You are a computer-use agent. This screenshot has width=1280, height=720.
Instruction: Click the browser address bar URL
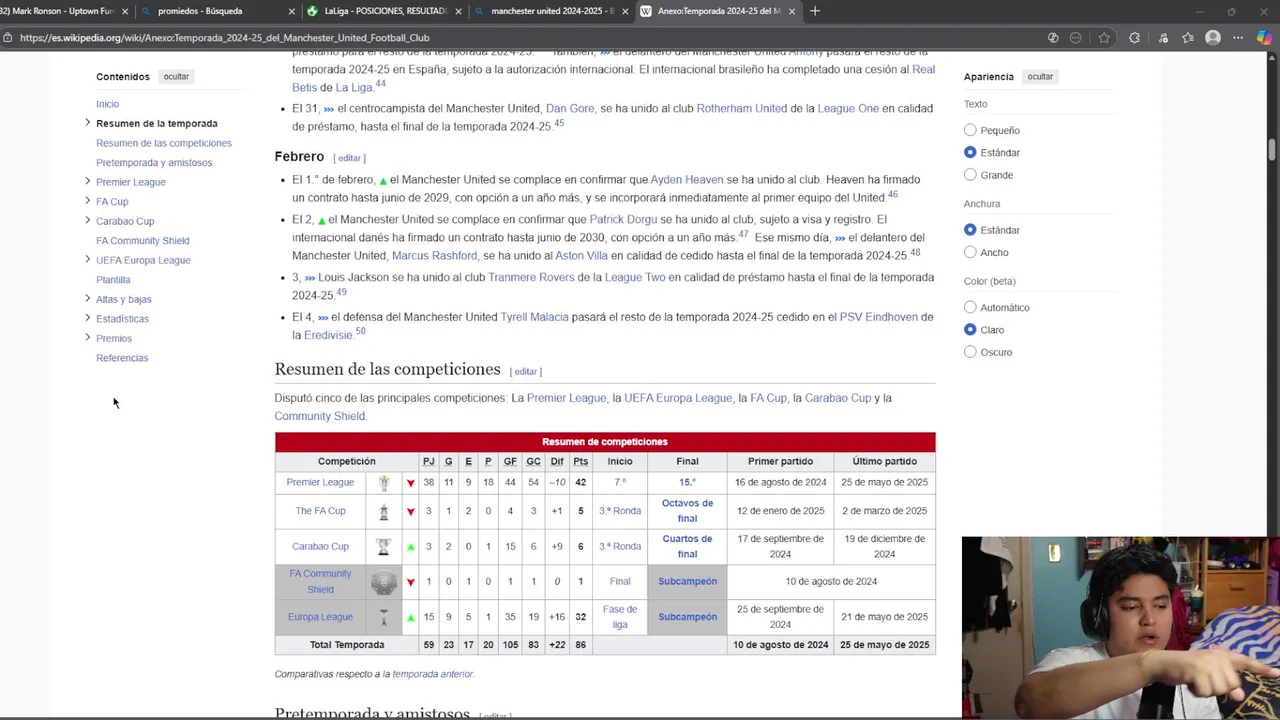(x=224, y=38)
